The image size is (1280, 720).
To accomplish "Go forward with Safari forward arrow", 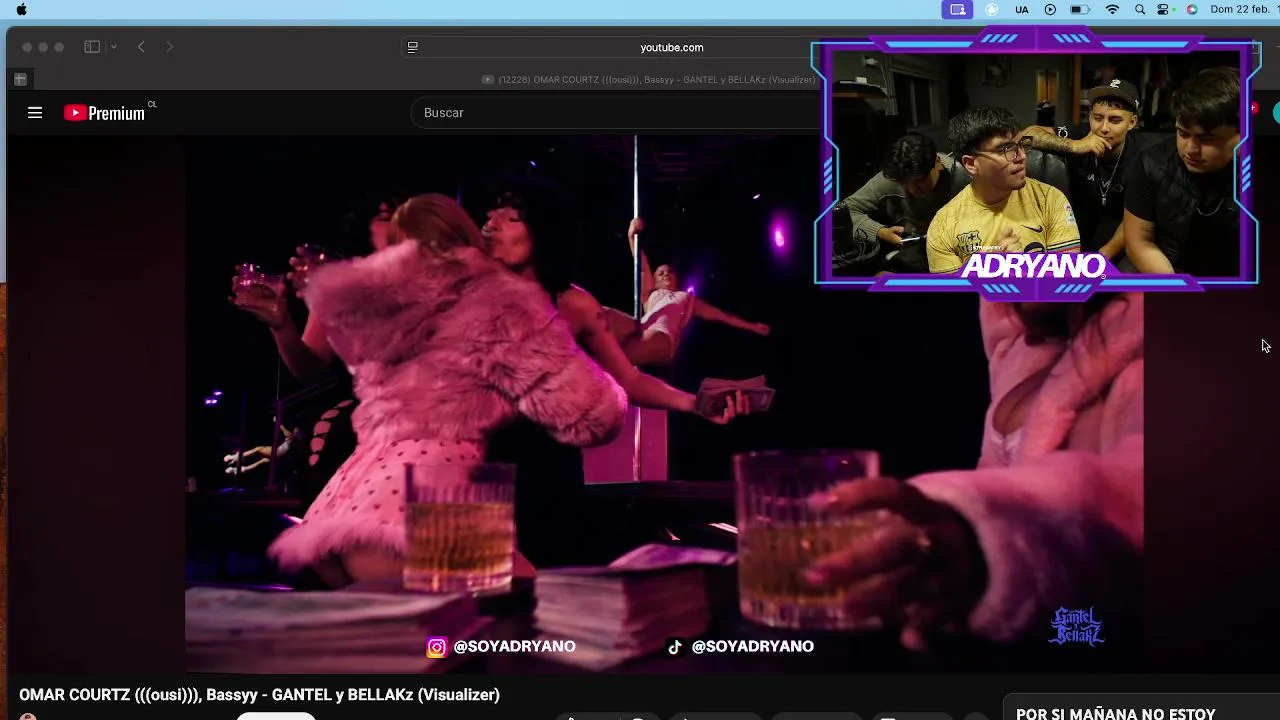I will click(x=169, y=47).
